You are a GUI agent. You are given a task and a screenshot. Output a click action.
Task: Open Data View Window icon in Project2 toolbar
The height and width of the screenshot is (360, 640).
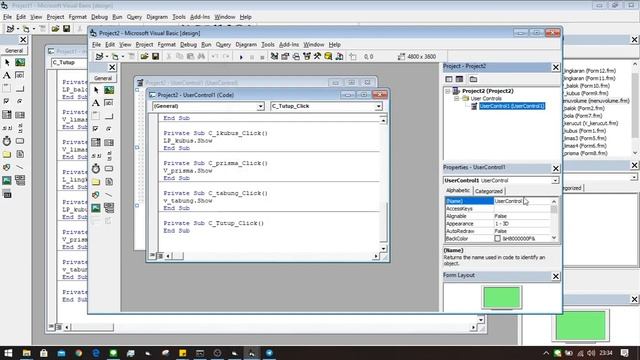point(328,56)
